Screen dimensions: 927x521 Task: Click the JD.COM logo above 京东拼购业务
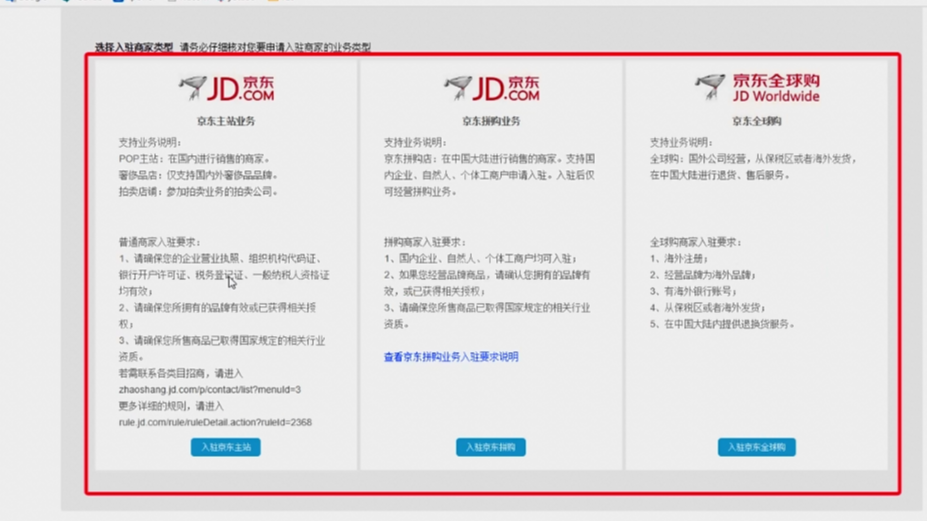point(492,88)
